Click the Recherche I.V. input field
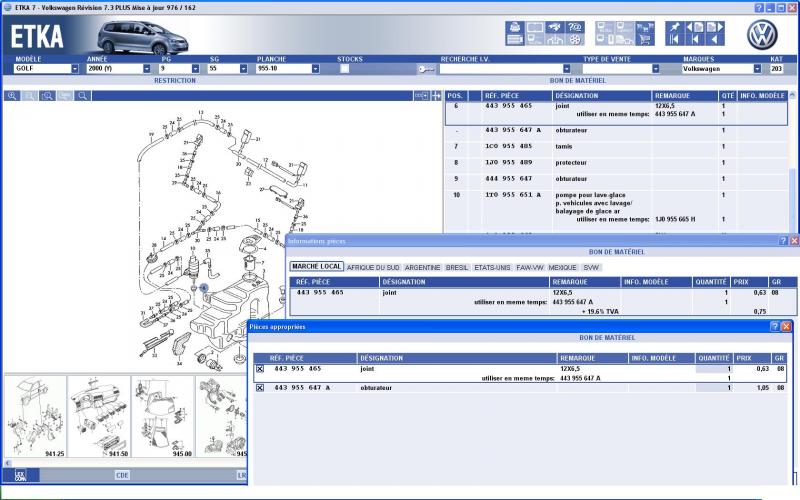This screenshot has height=500, width=800. click(x=501, y=69)
